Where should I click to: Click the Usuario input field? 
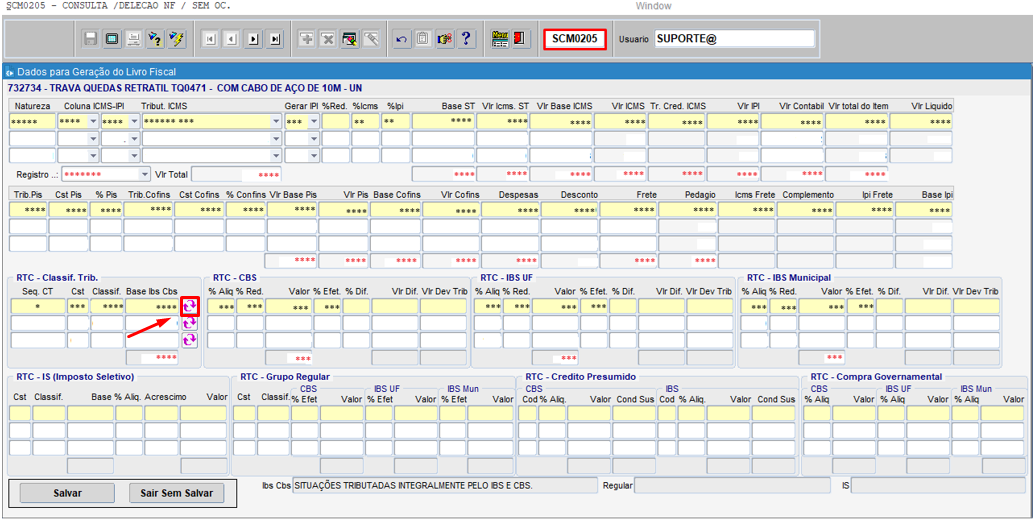(734, 39)
